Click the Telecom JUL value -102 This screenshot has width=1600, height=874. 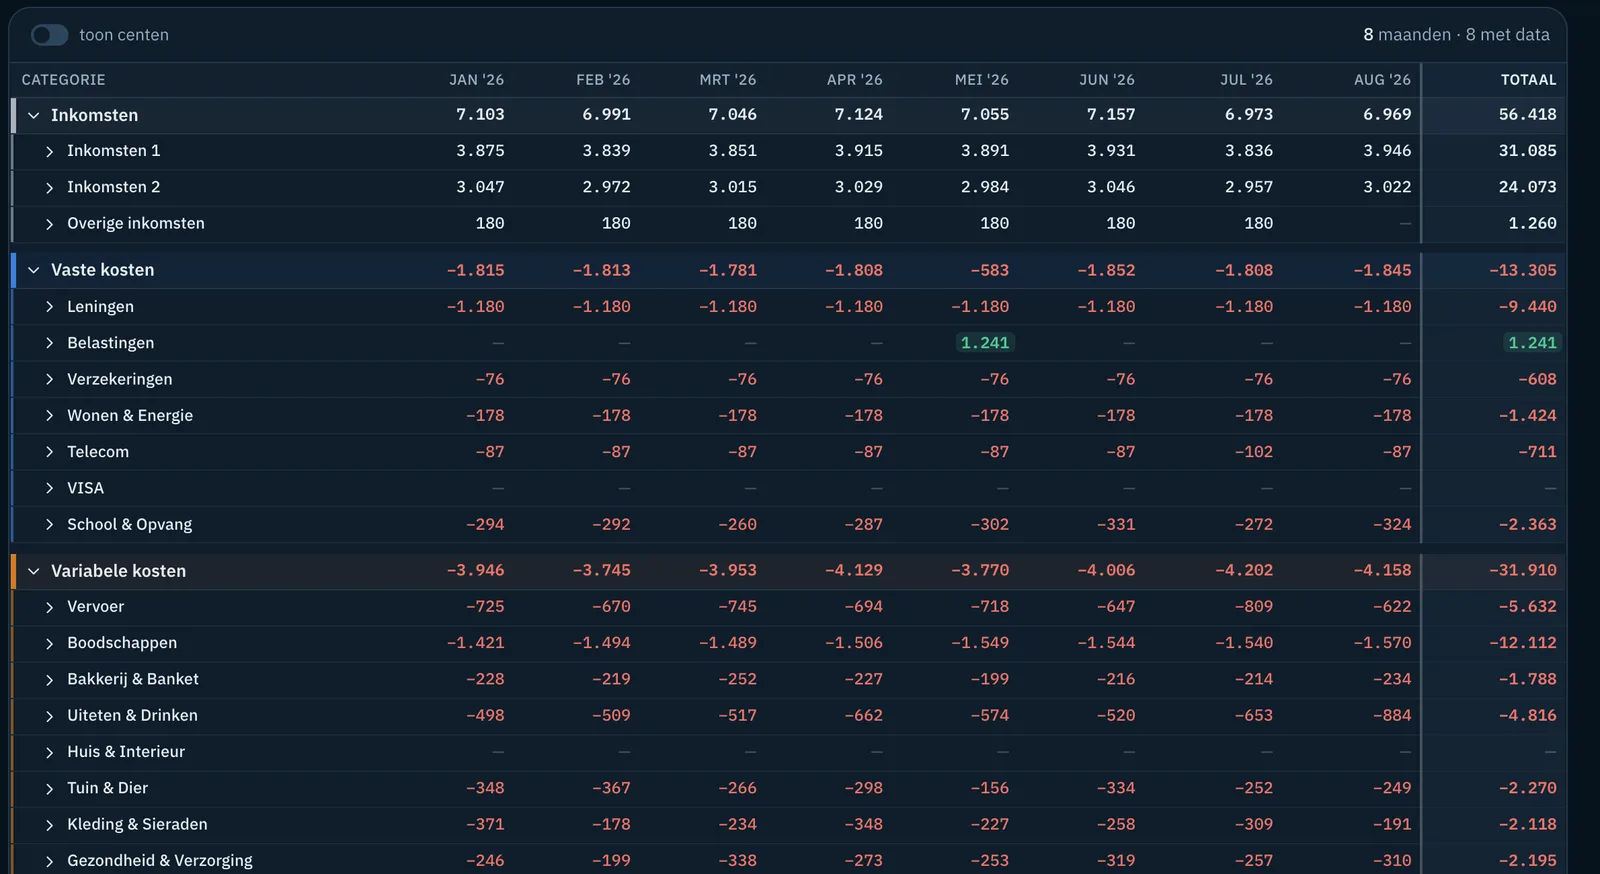(1253, 452)
